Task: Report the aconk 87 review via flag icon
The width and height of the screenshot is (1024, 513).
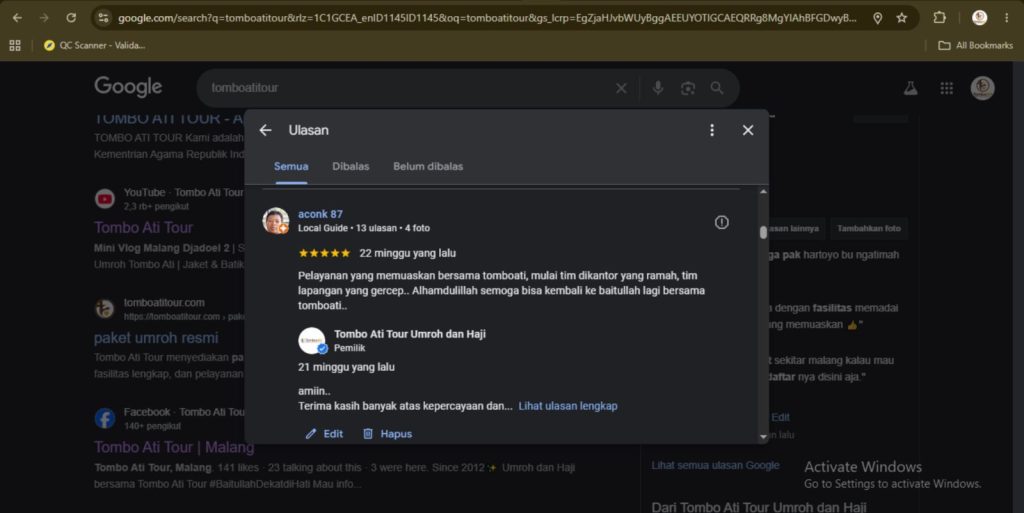Action: coord(721,222)
